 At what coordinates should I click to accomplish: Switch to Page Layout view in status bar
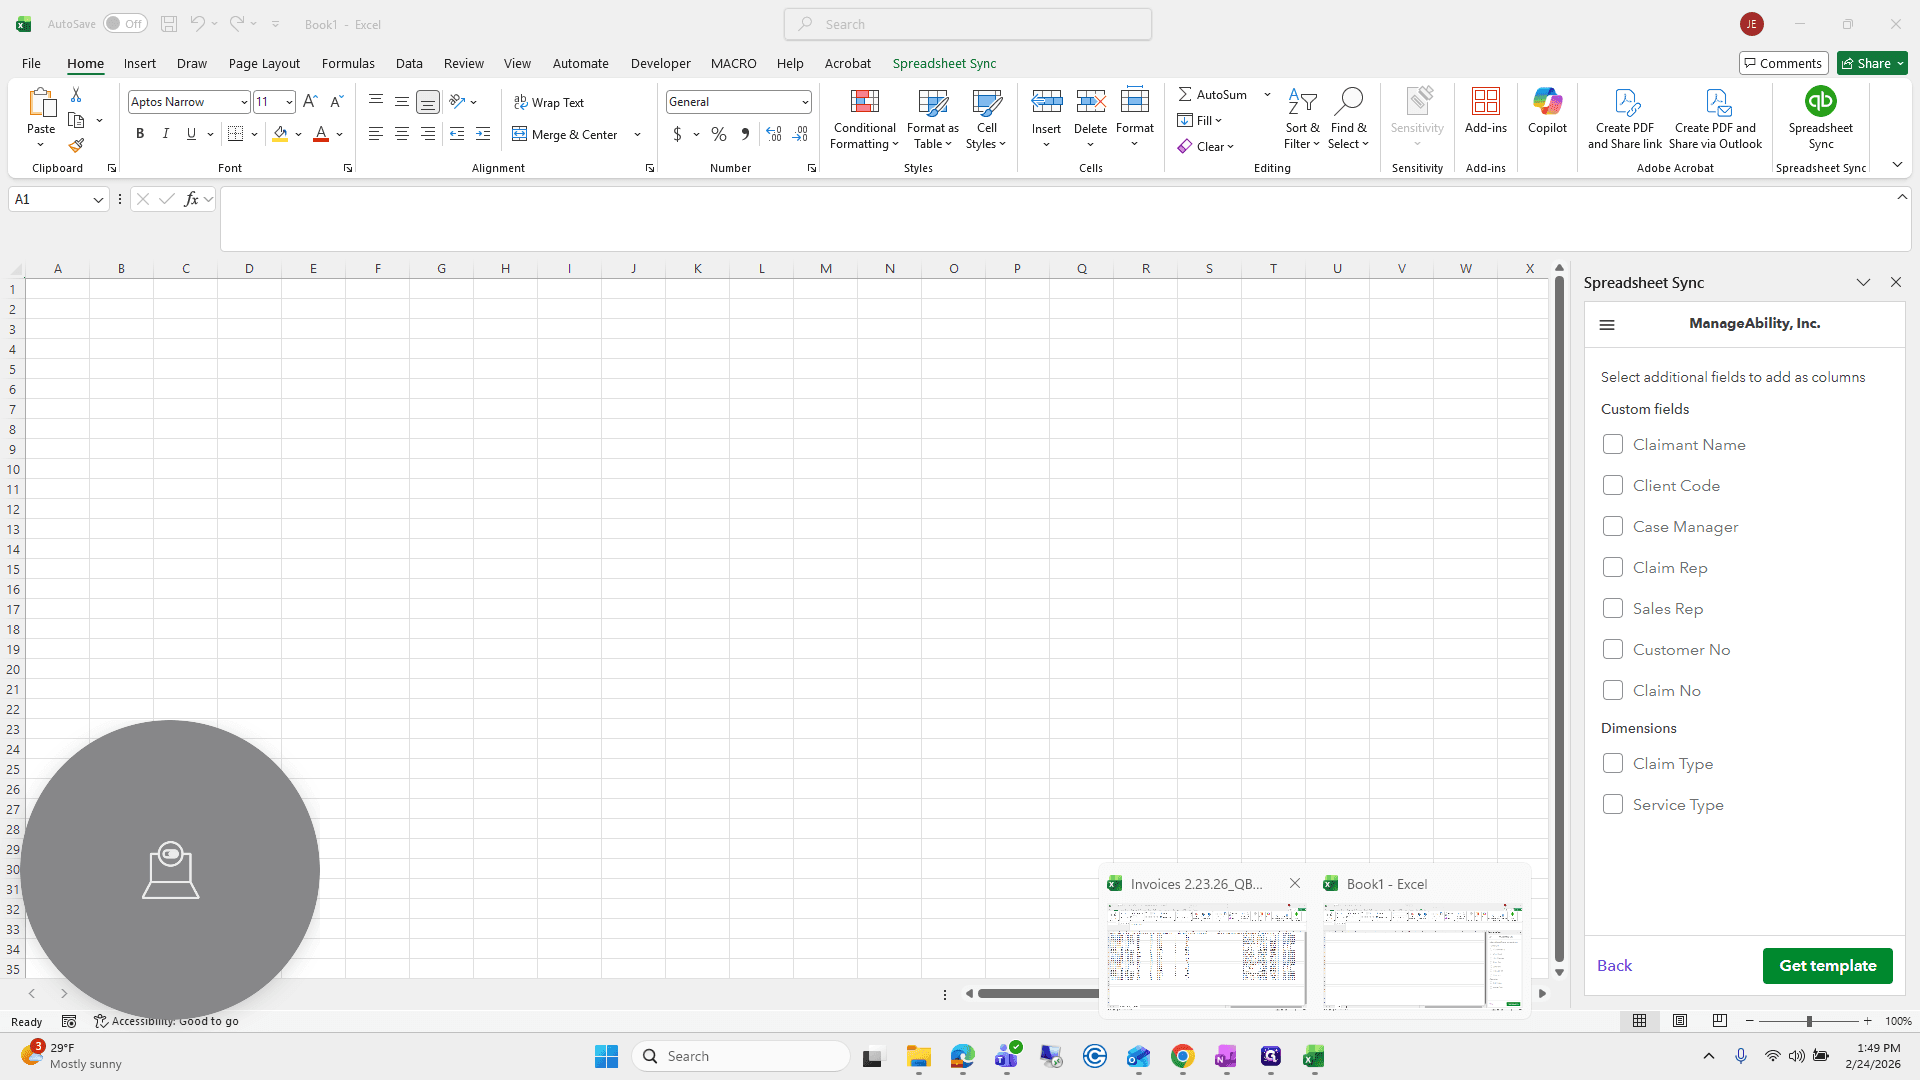(x=1680, y=1021)
